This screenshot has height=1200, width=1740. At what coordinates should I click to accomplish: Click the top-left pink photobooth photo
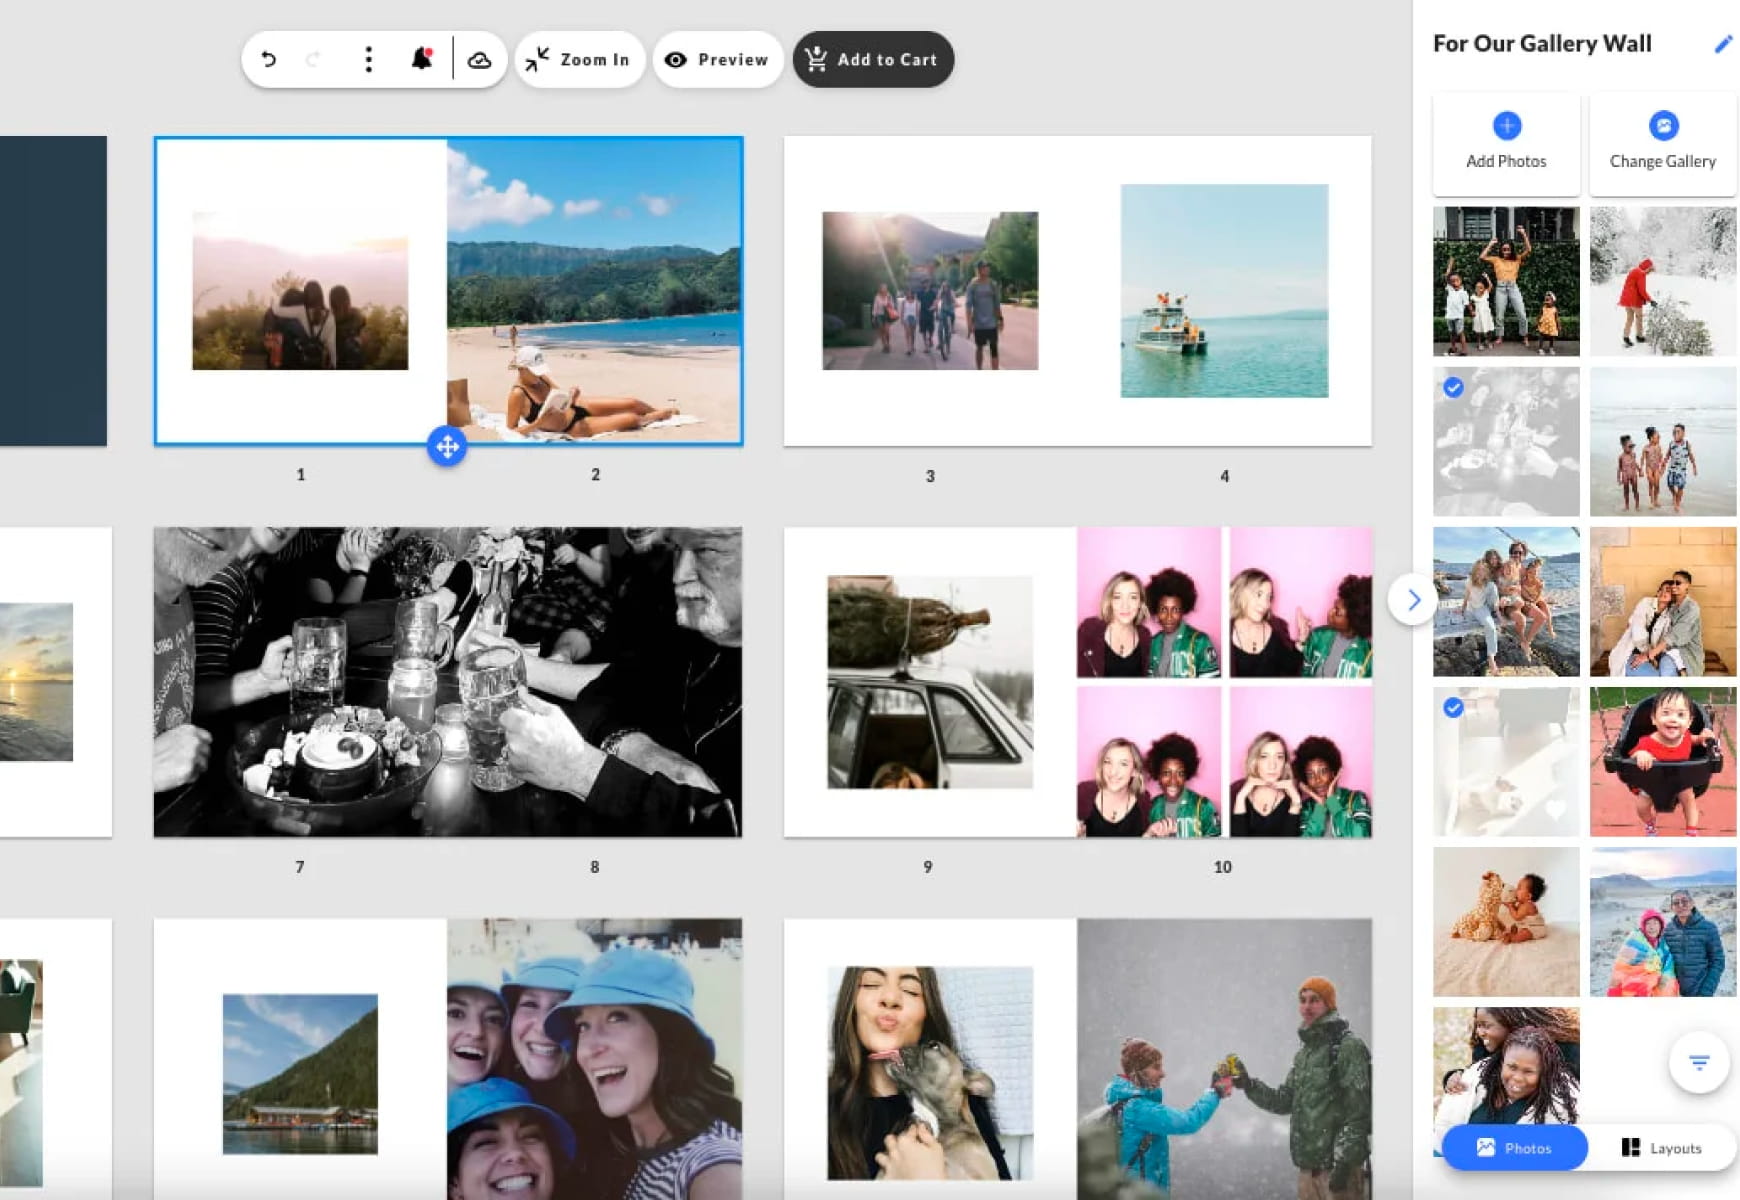pos(1148,603)
